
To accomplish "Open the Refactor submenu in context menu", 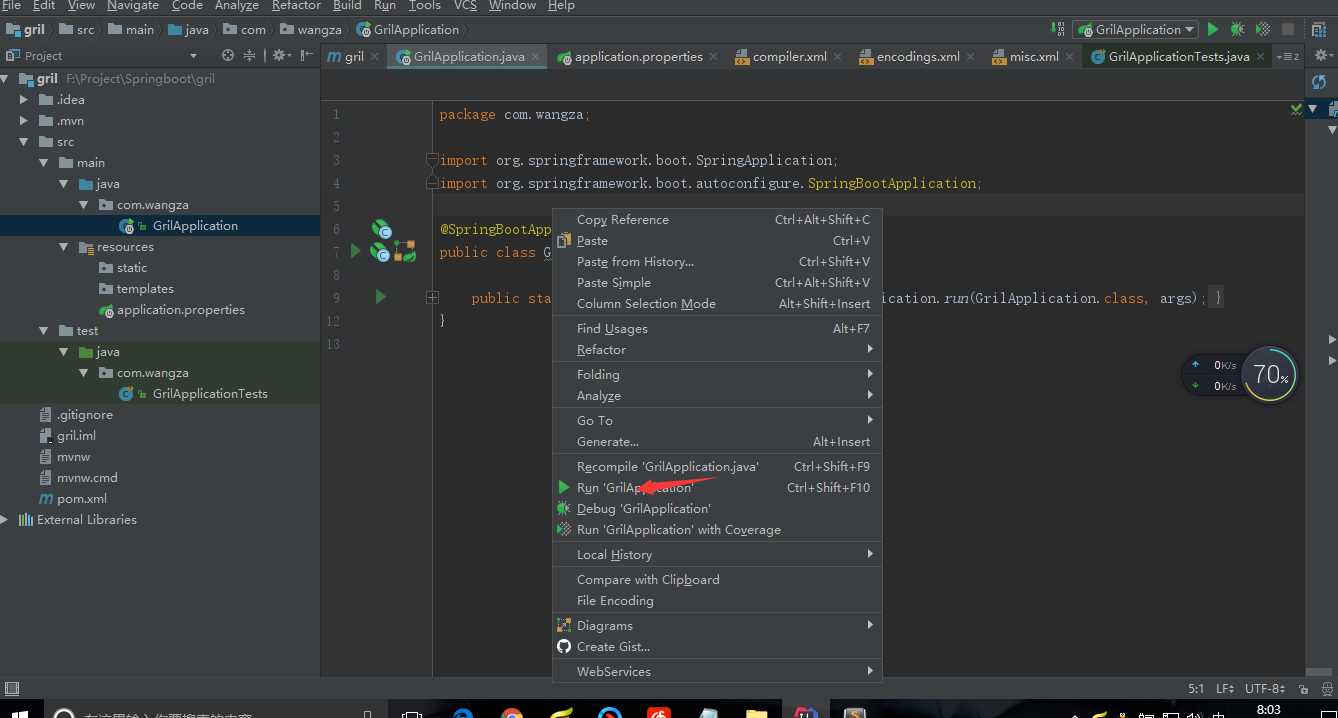I will click(x=717, y=349).
